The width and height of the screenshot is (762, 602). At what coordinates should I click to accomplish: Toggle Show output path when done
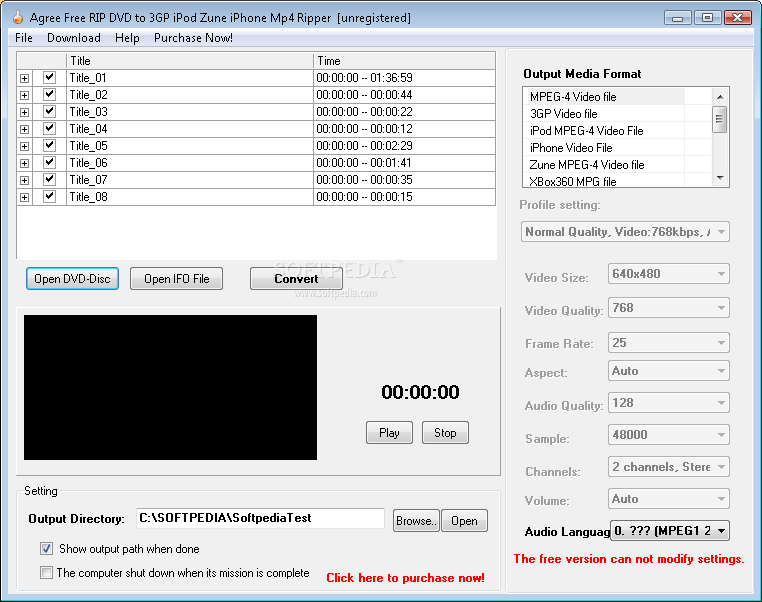coord(47,549)
